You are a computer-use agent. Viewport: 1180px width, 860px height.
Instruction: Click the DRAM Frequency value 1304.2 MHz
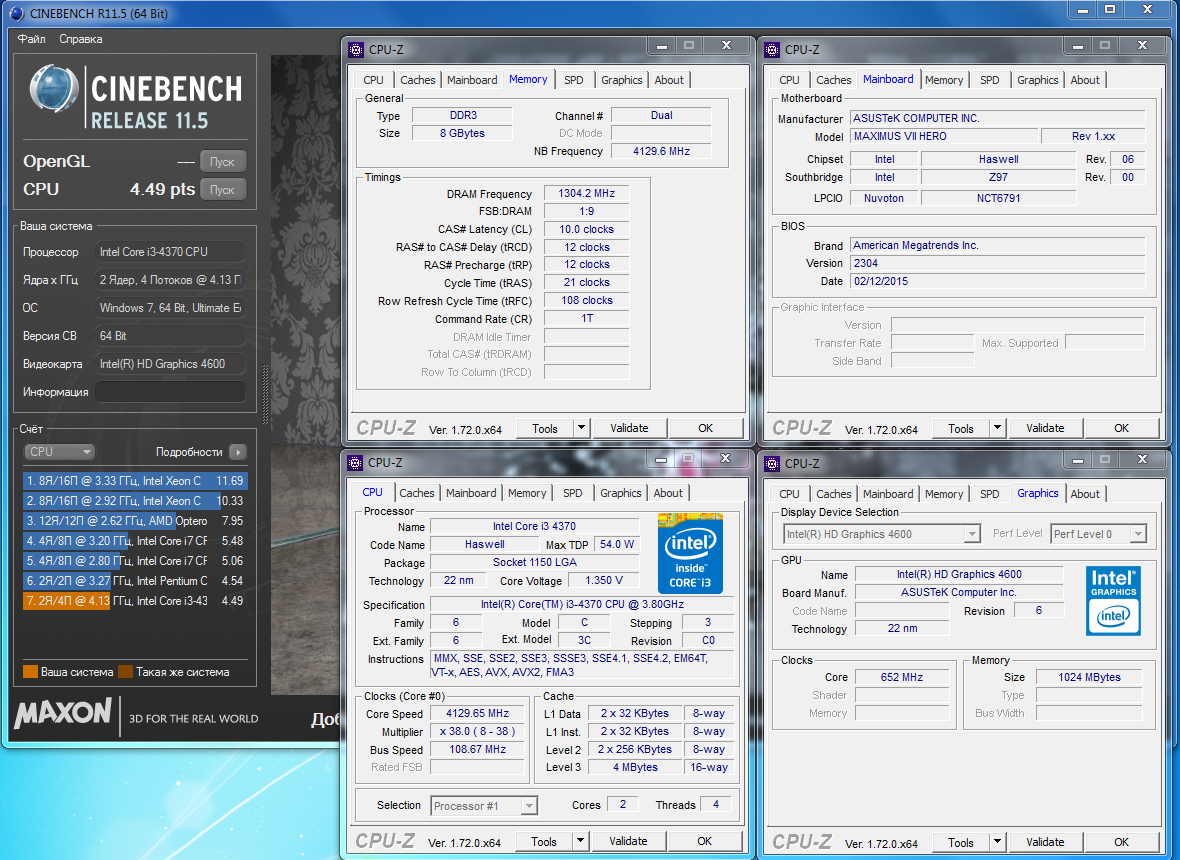(x=586, y=193)
